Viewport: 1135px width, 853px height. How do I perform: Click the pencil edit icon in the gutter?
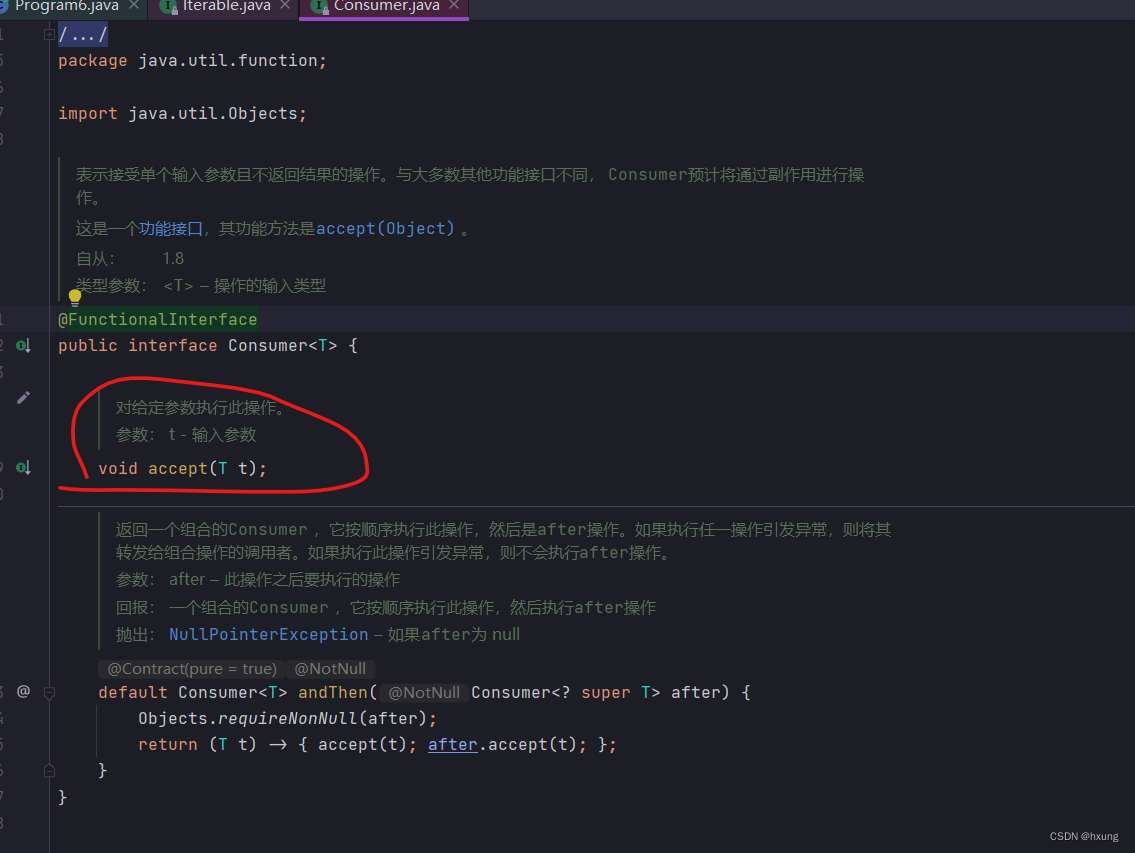24,397
